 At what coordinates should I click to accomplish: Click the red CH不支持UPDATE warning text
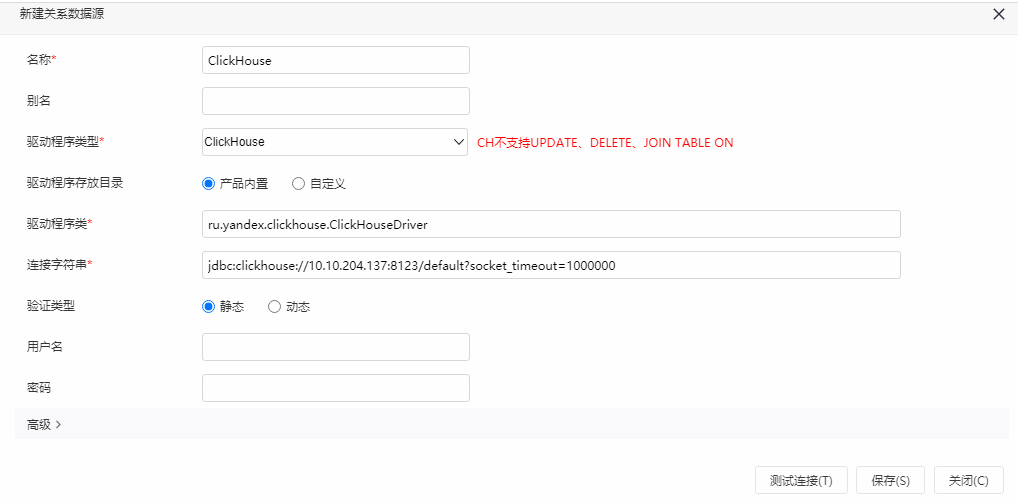coord(605,143)
